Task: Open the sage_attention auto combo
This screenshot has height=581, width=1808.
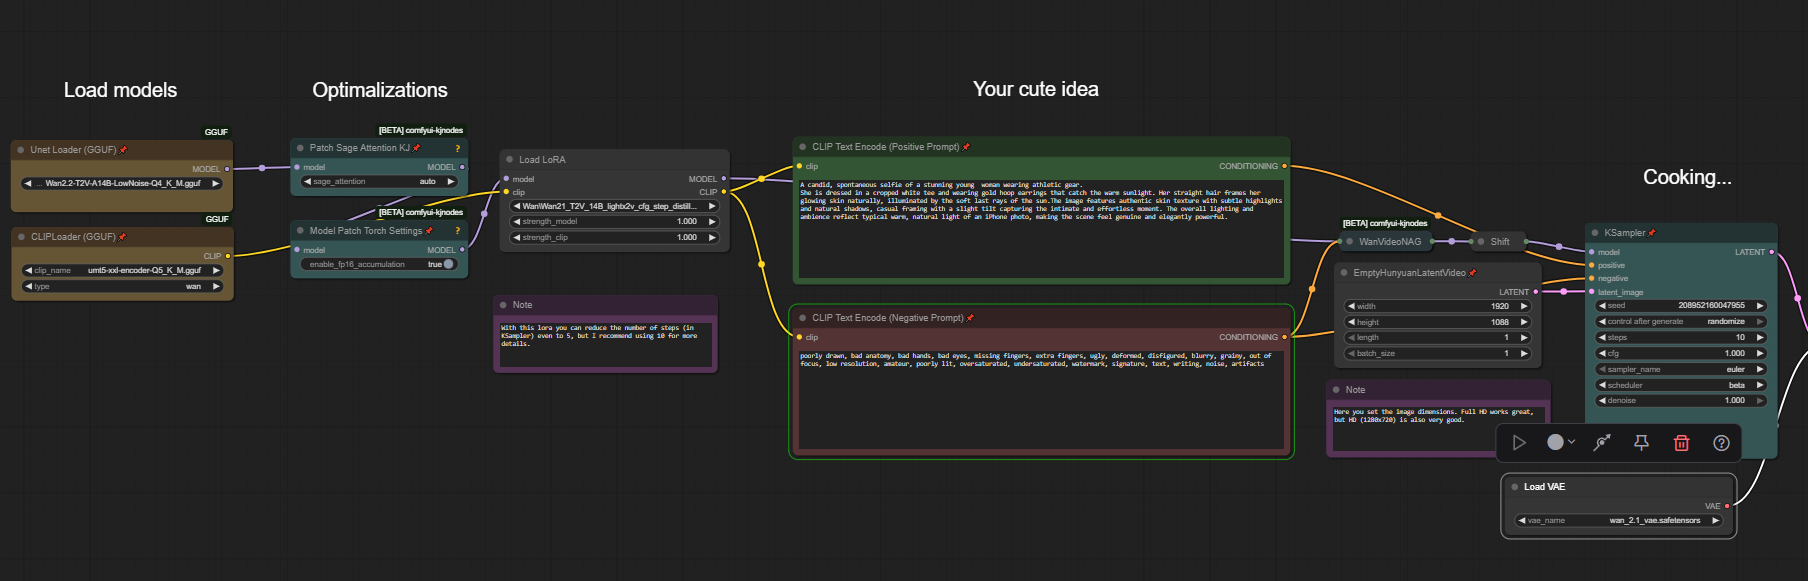Action: tap(379, 182)
